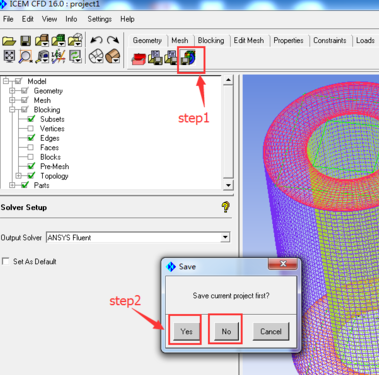The width and height of the screenshot is (379, 375).
Task: Click yellow Solver Setup help icon
Action: tap(225, 207)
